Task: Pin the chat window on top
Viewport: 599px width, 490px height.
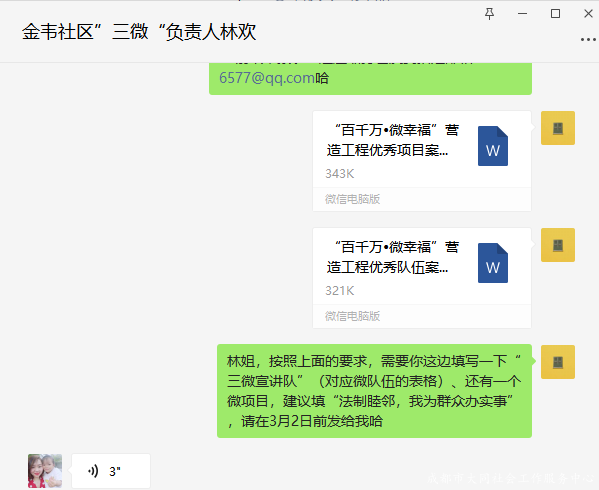Action: coord(489,14)
